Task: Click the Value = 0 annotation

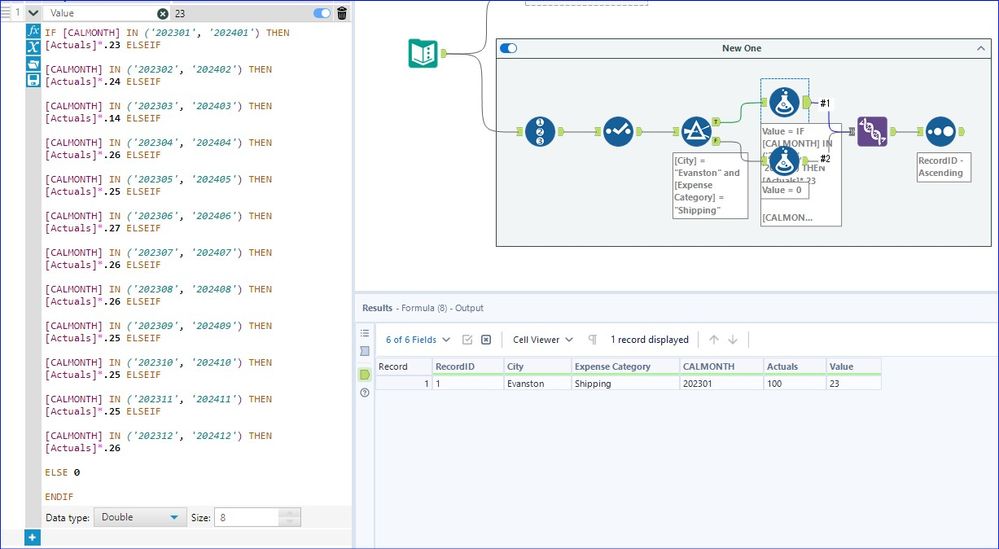Action: point(784,190)
